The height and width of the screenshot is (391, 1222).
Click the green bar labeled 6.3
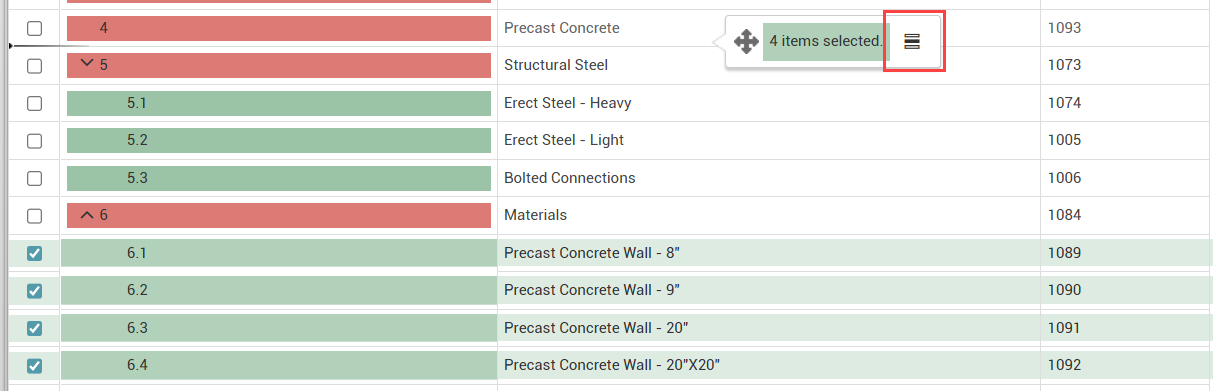click(279, 328)
